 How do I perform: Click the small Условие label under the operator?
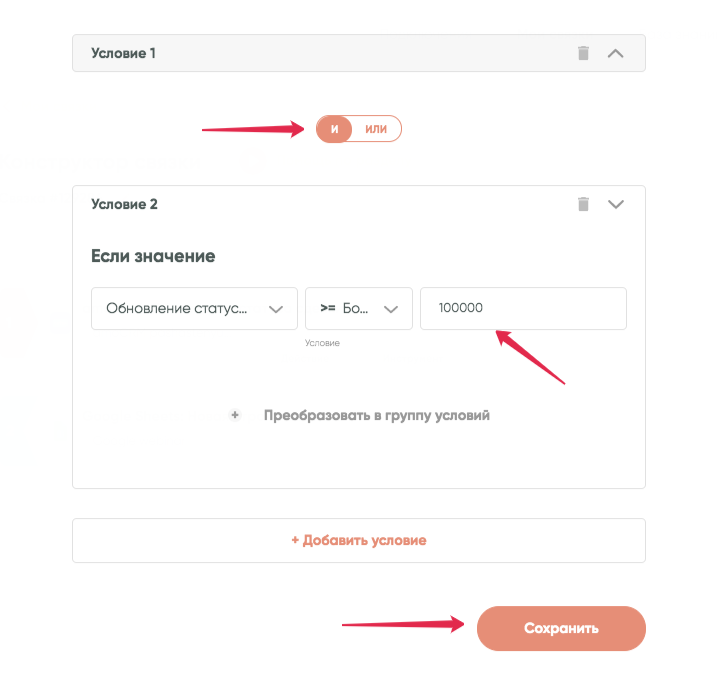click(x=322, y=343)
